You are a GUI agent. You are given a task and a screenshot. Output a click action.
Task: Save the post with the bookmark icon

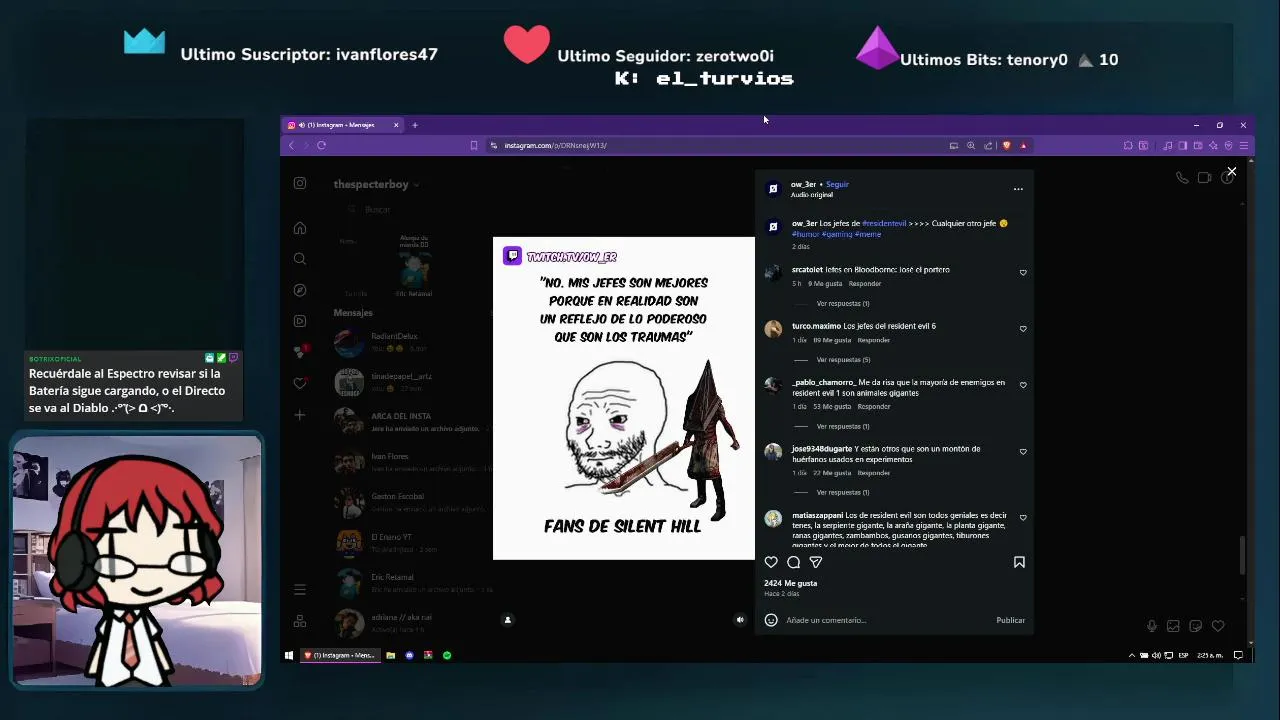click(1019, 562)
